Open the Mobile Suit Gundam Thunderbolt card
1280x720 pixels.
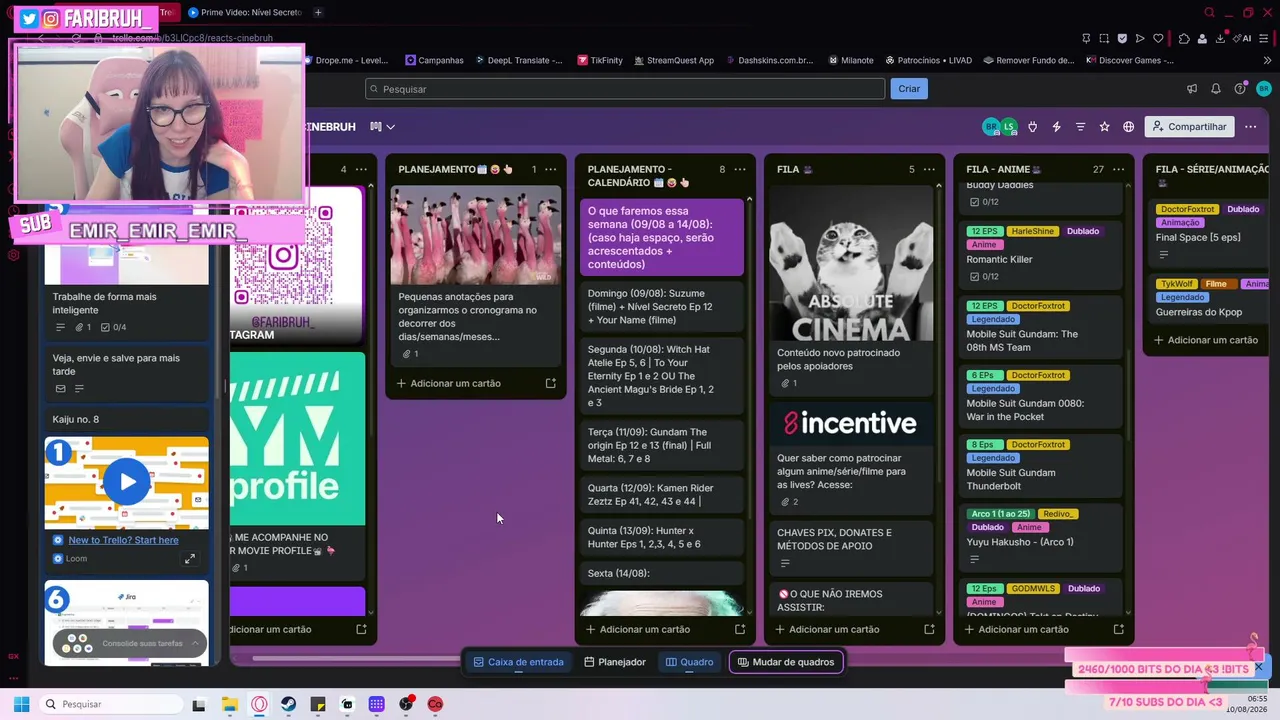(x=1040, y=465)
